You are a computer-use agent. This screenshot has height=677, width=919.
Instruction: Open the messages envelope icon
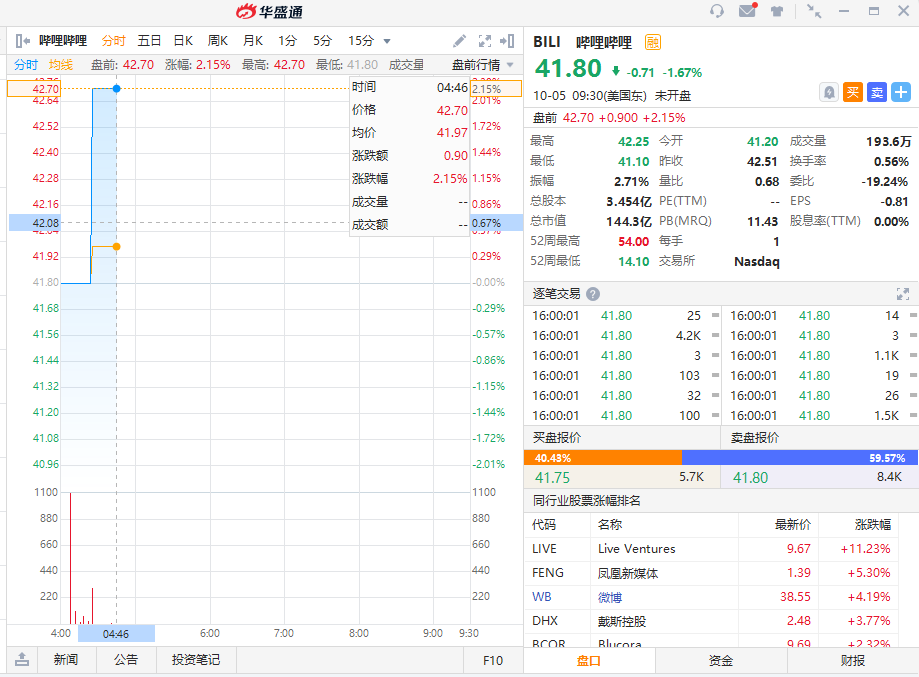point(747,12)
